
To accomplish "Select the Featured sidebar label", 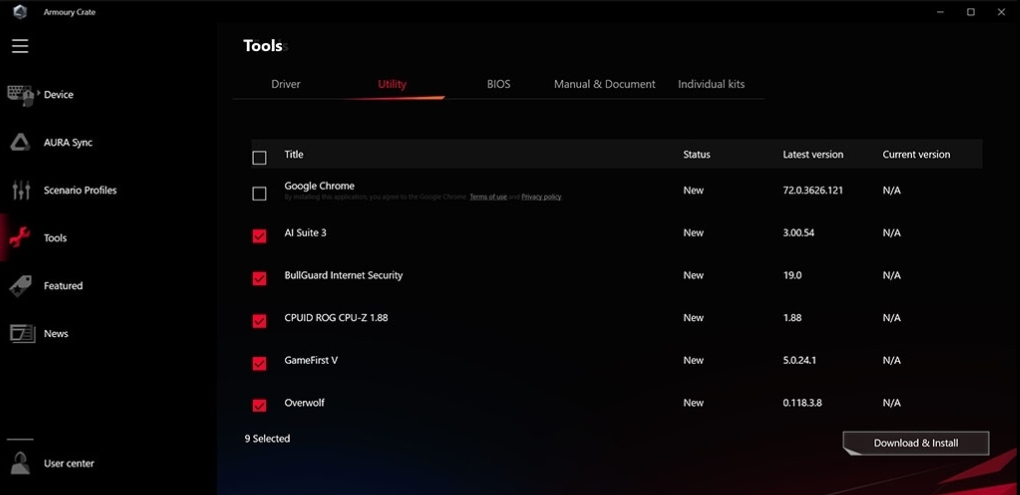I will click(63, 286).
